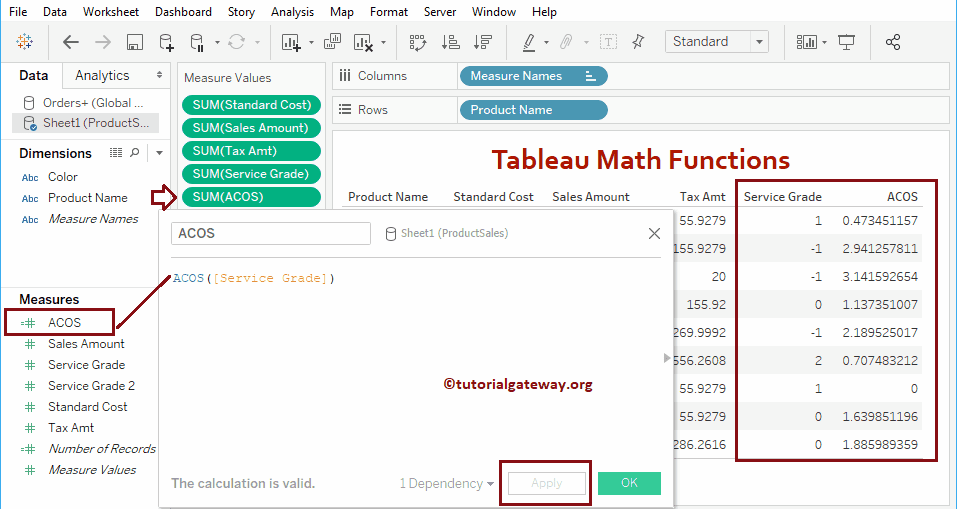The width and height of the screenshot is (957, 509).
Task: Open the clear sheet dropdown arrow
Action: [x=383, y=43]
